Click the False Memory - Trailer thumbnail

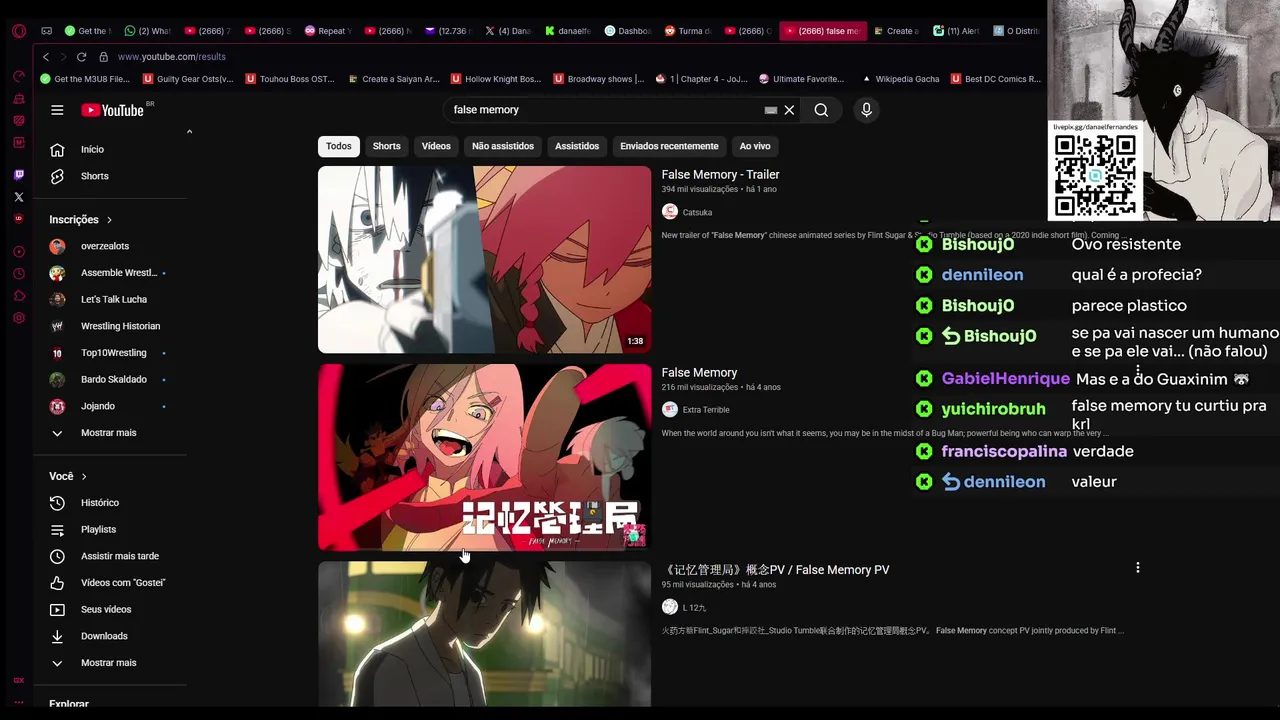[484, 259]
